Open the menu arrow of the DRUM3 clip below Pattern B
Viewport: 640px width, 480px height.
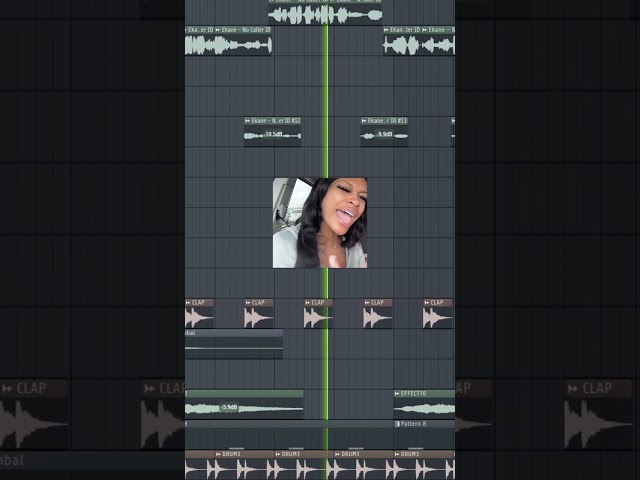[397, 454]
